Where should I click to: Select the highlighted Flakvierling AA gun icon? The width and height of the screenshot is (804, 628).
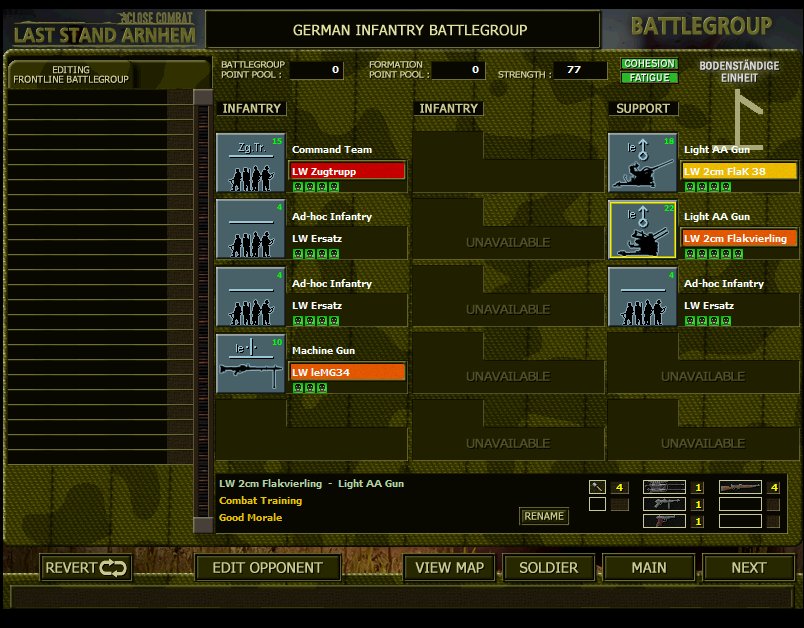[x=642, y=229]
